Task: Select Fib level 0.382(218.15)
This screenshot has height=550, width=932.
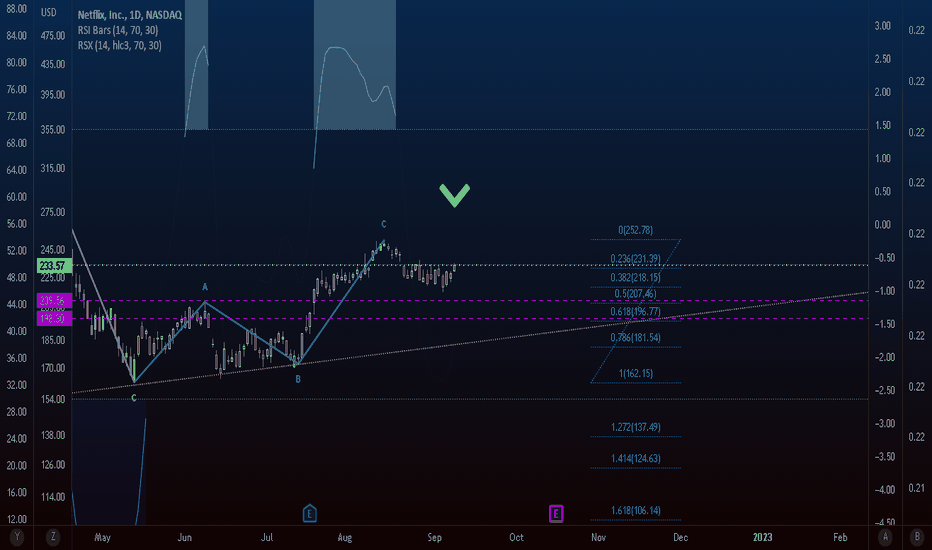Action: point(635,278)
